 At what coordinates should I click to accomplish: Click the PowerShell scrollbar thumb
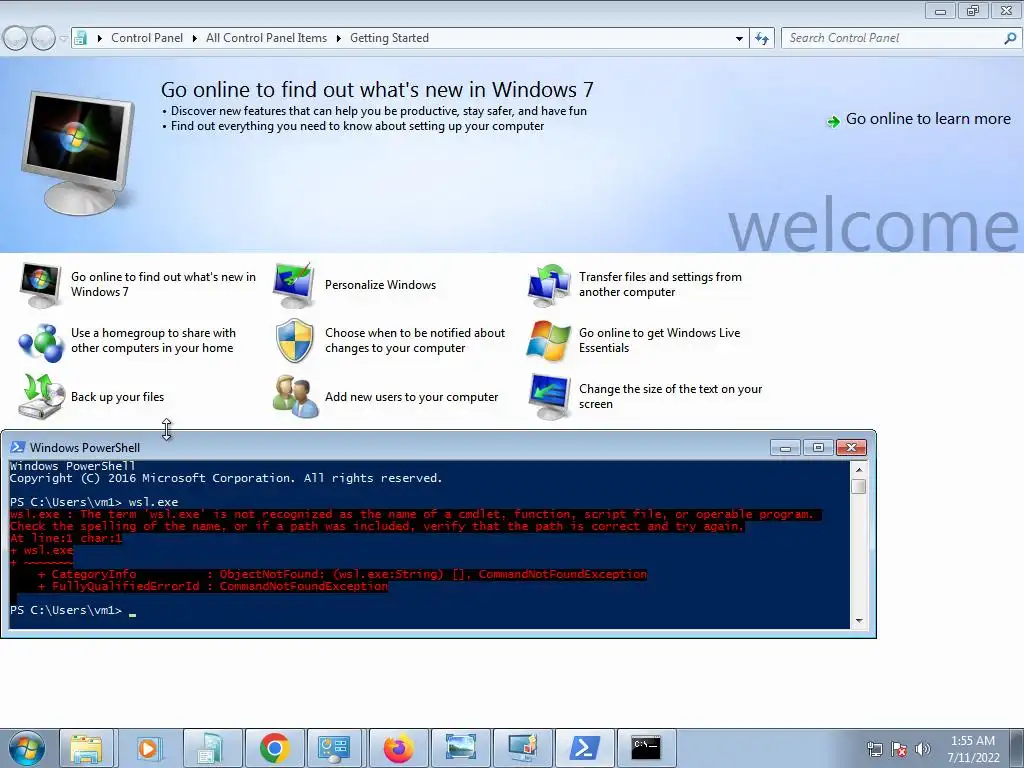[x=859, y=487]
